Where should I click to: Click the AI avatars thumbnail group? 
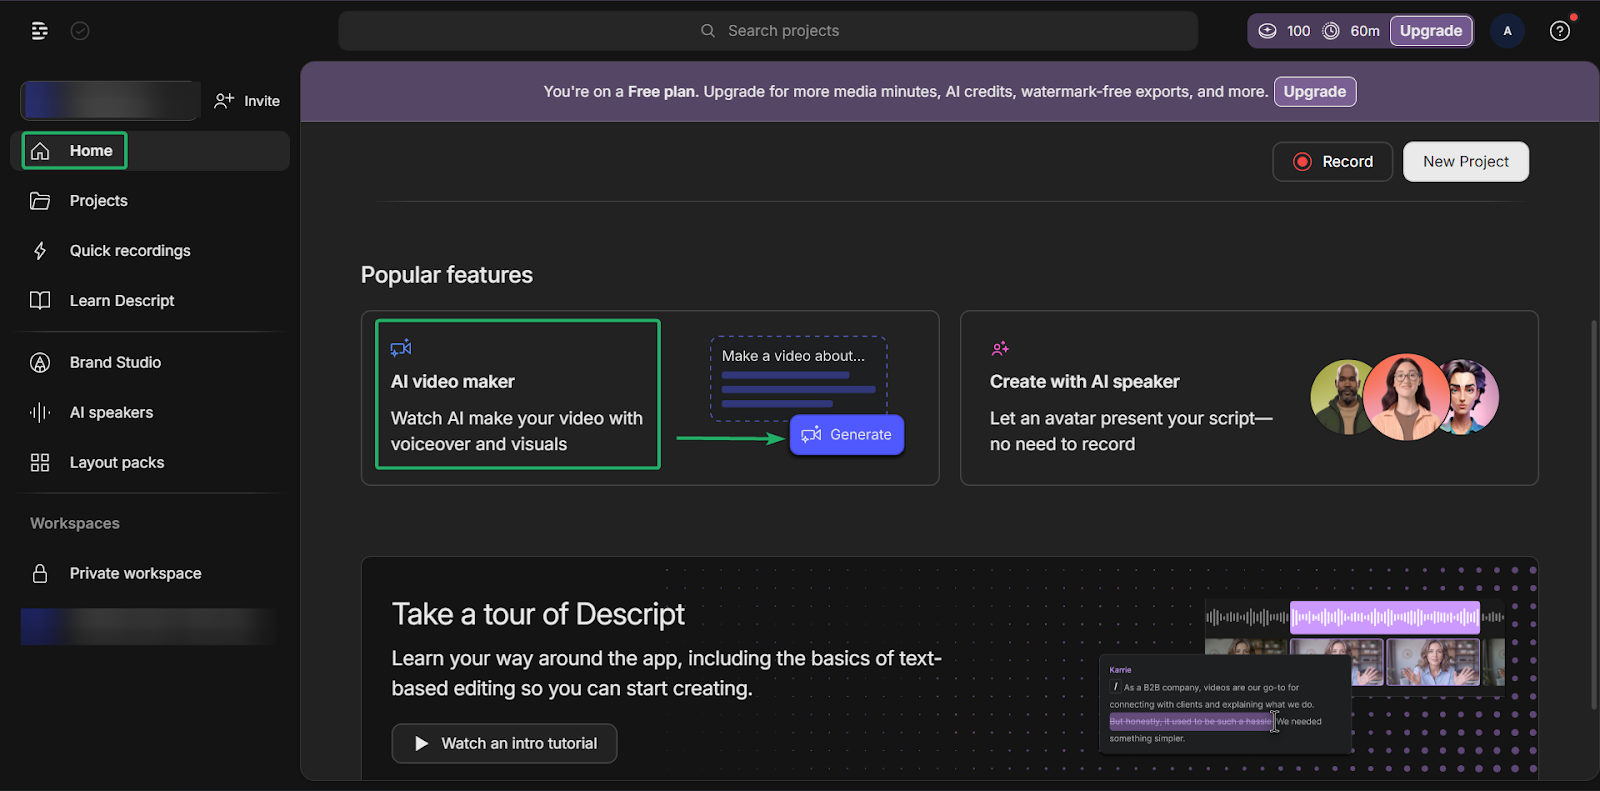click(1405, 397)
